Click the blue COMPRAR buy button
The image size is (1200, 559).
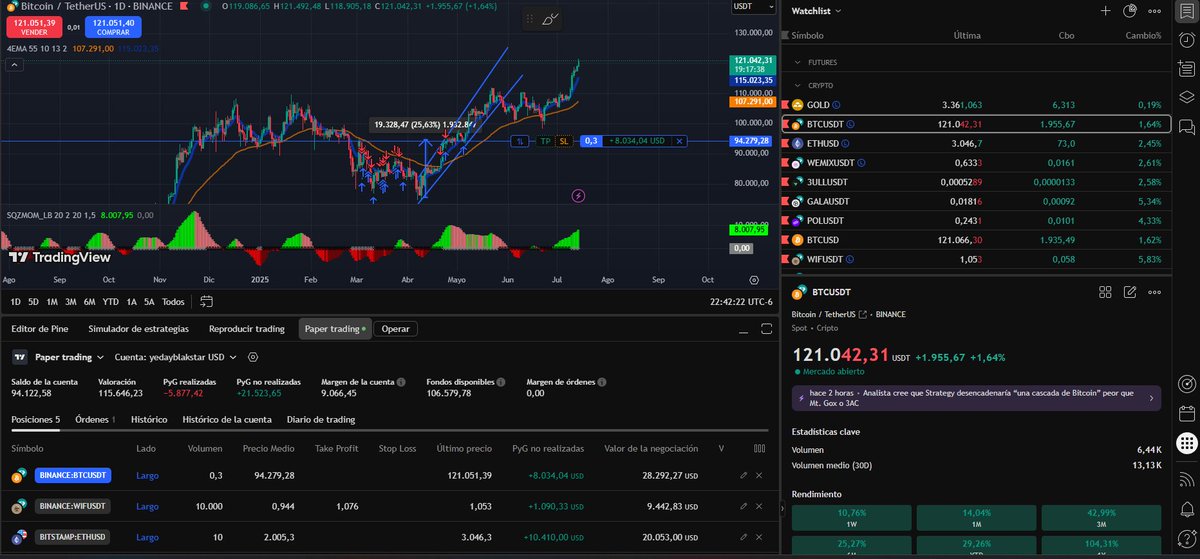[x=112, y=26]
